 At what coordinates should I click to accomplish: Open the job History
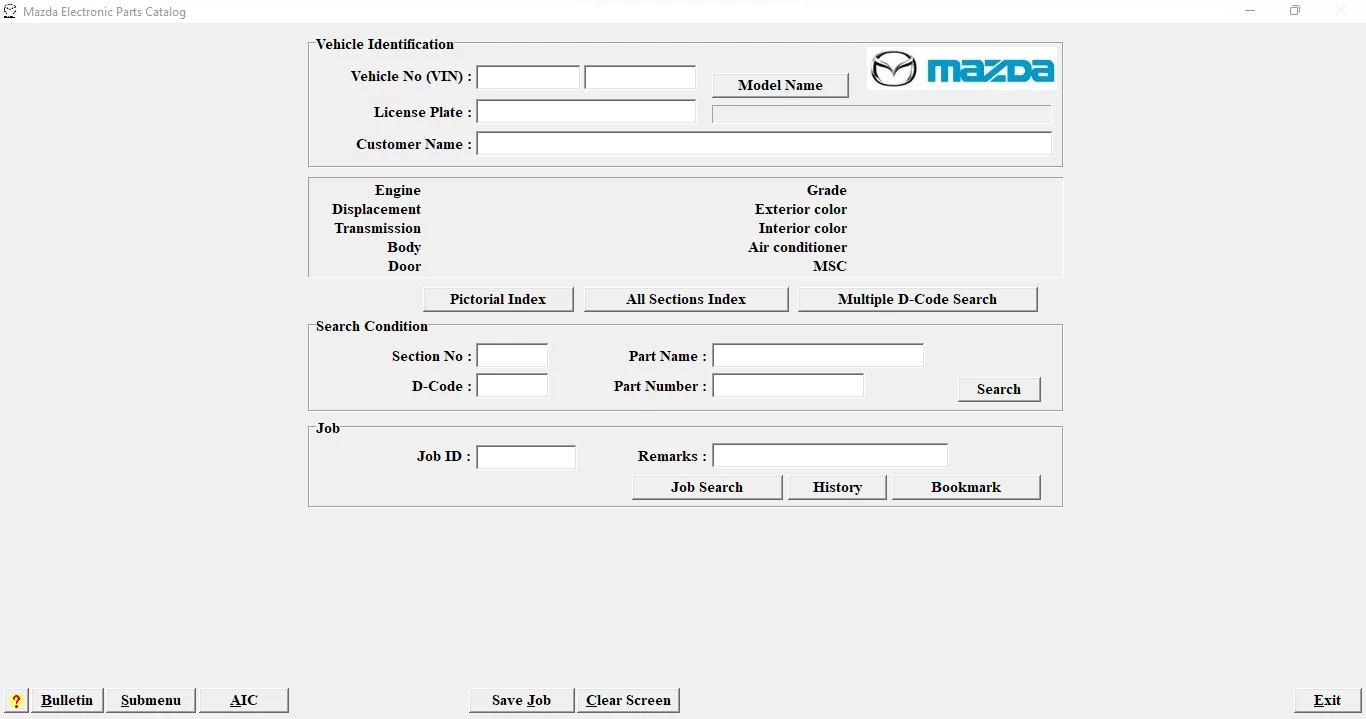click(837, 488)
